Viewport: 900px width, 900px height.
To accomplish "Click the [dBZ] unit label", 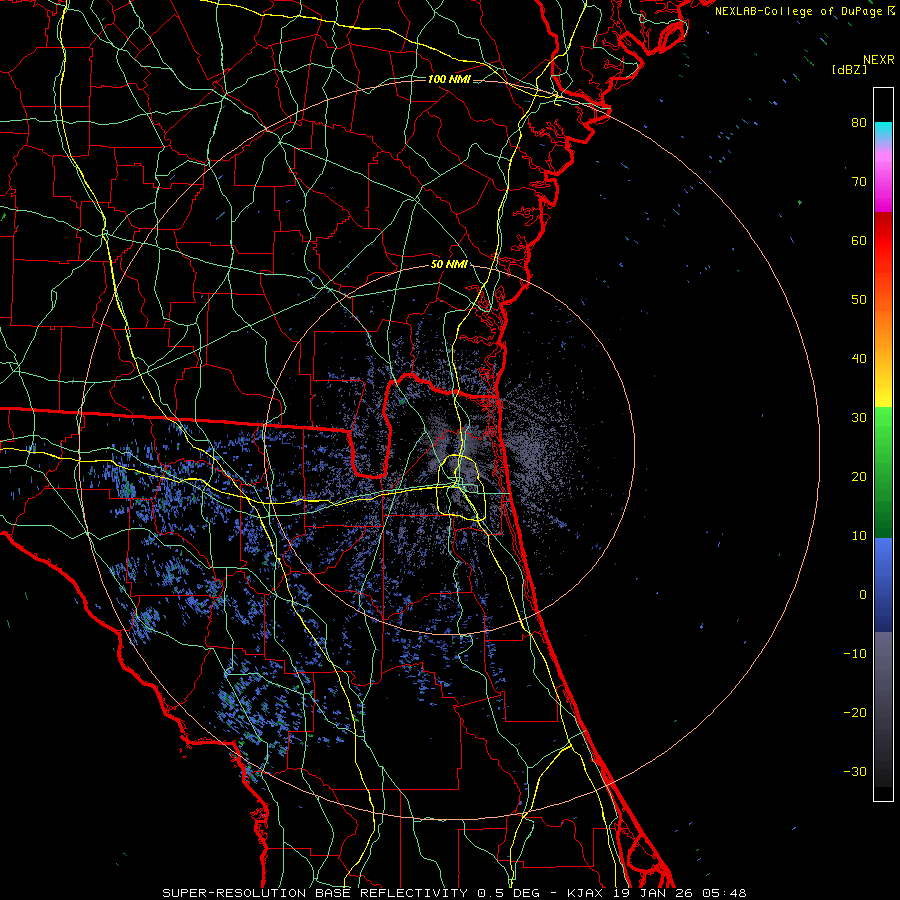I will point(849,70).
